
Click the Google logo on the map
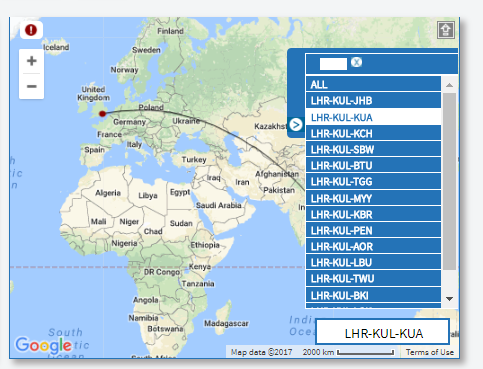(x=43, y=345)
